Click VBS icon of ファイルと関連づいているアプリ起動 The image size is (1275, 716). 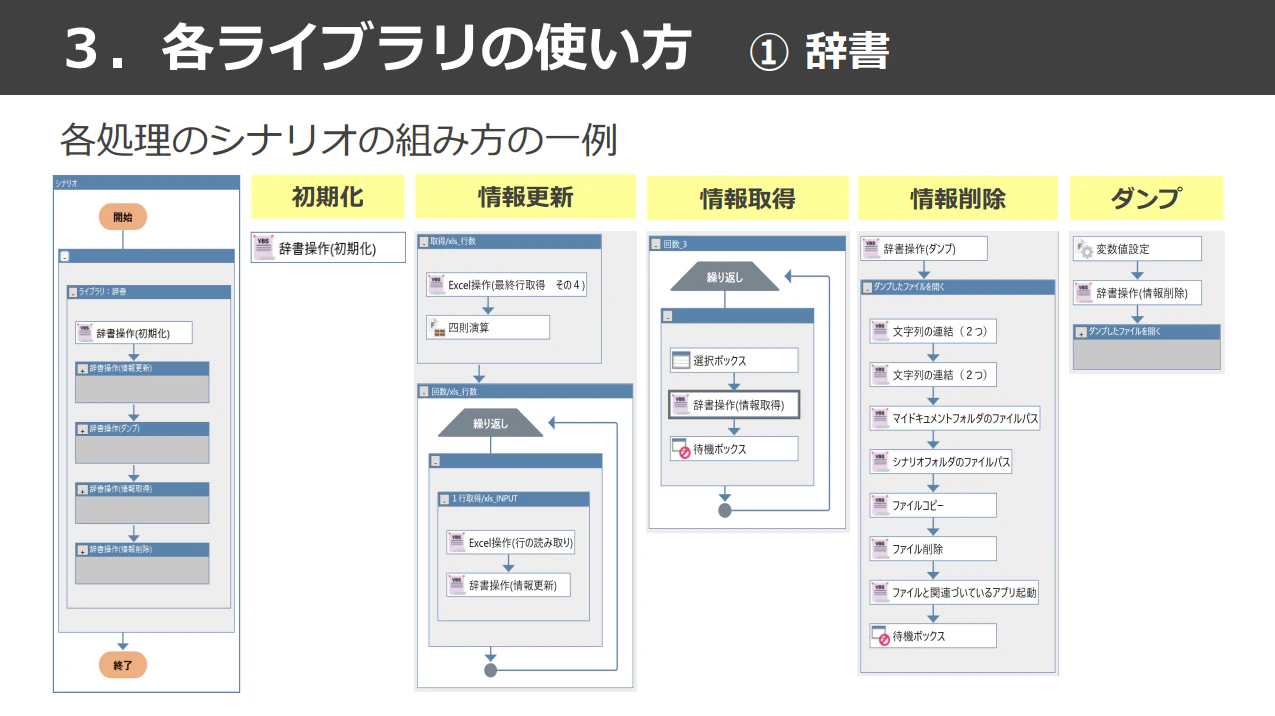pos(880,592)
